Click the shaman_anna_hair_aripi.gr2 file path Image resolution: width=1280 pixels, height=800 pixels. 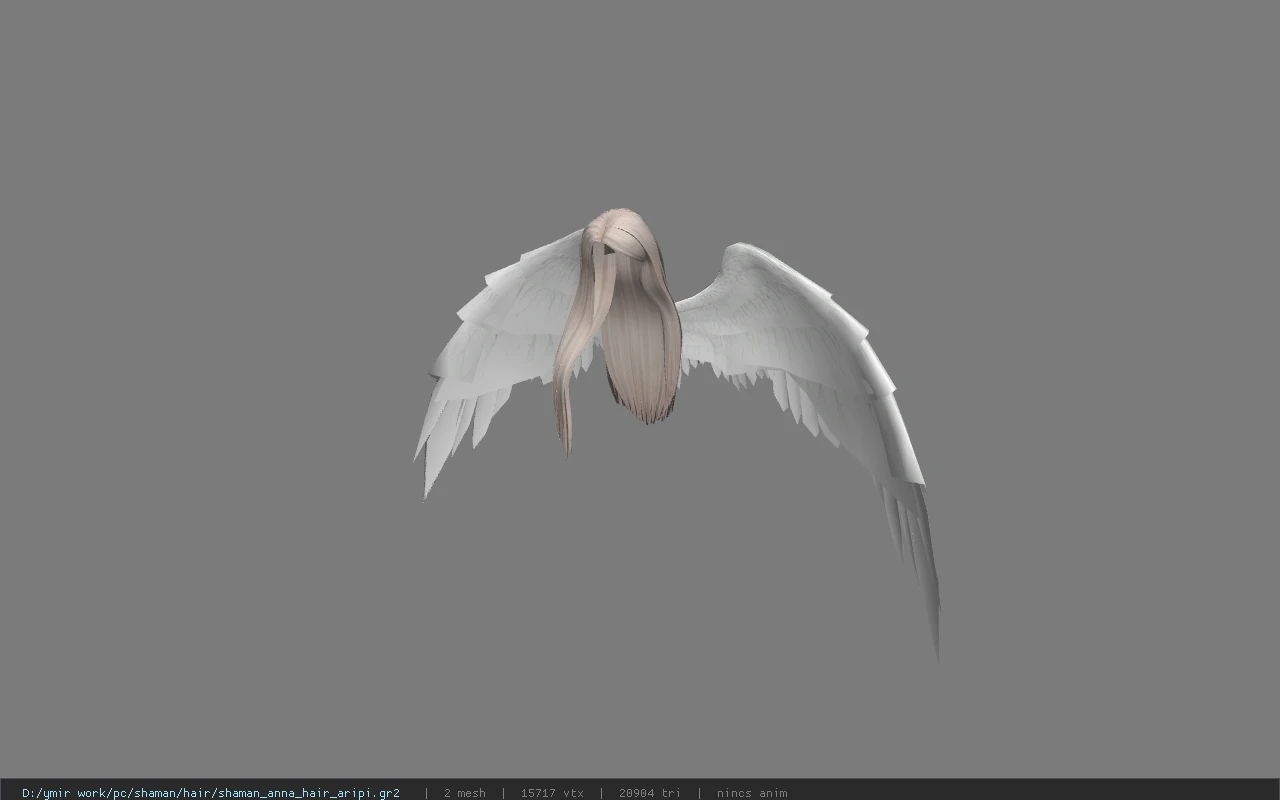(211, 793)
